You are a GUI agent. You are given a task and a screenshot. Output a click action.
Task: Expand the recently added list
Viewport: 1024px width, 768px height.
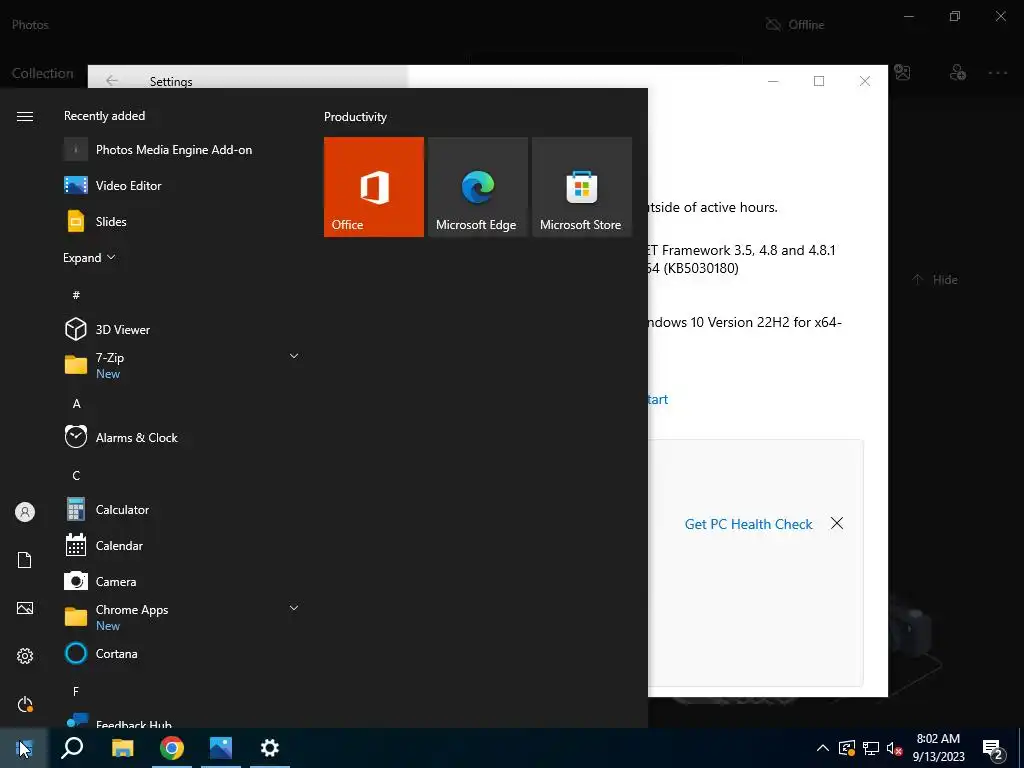[x=89, y=257]
